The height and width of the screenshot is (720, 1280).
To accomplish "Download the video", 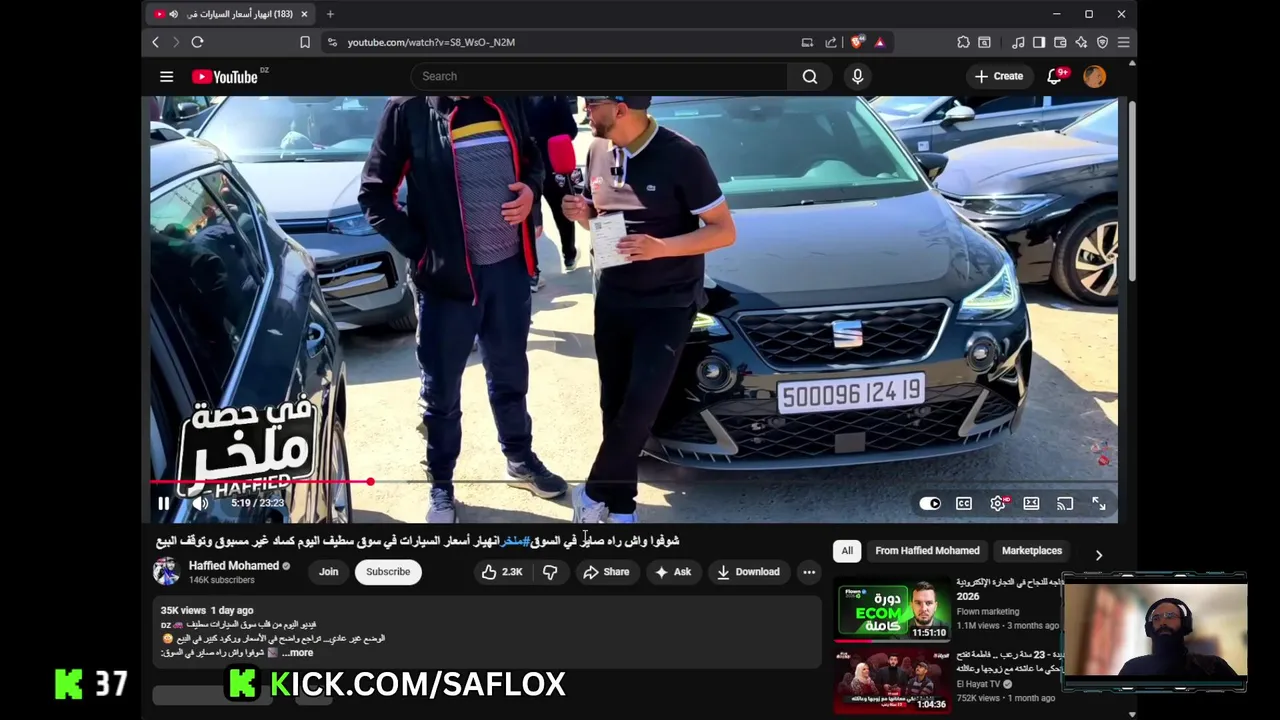I will tap(747, 572).
